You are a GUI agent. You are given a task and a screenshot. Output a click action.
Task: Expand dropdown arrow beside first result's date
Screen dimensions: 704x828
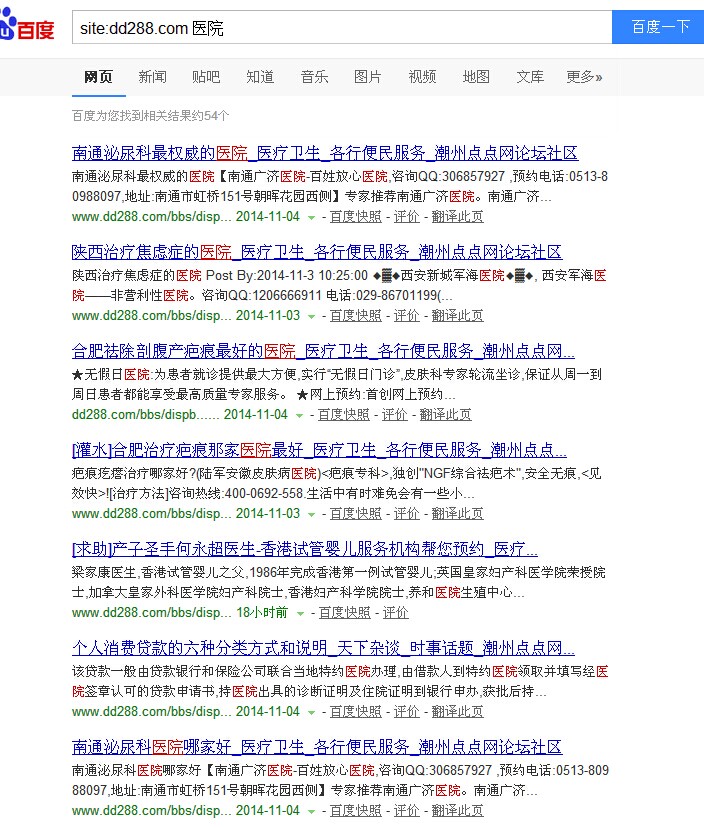click(x=311, y=217)
